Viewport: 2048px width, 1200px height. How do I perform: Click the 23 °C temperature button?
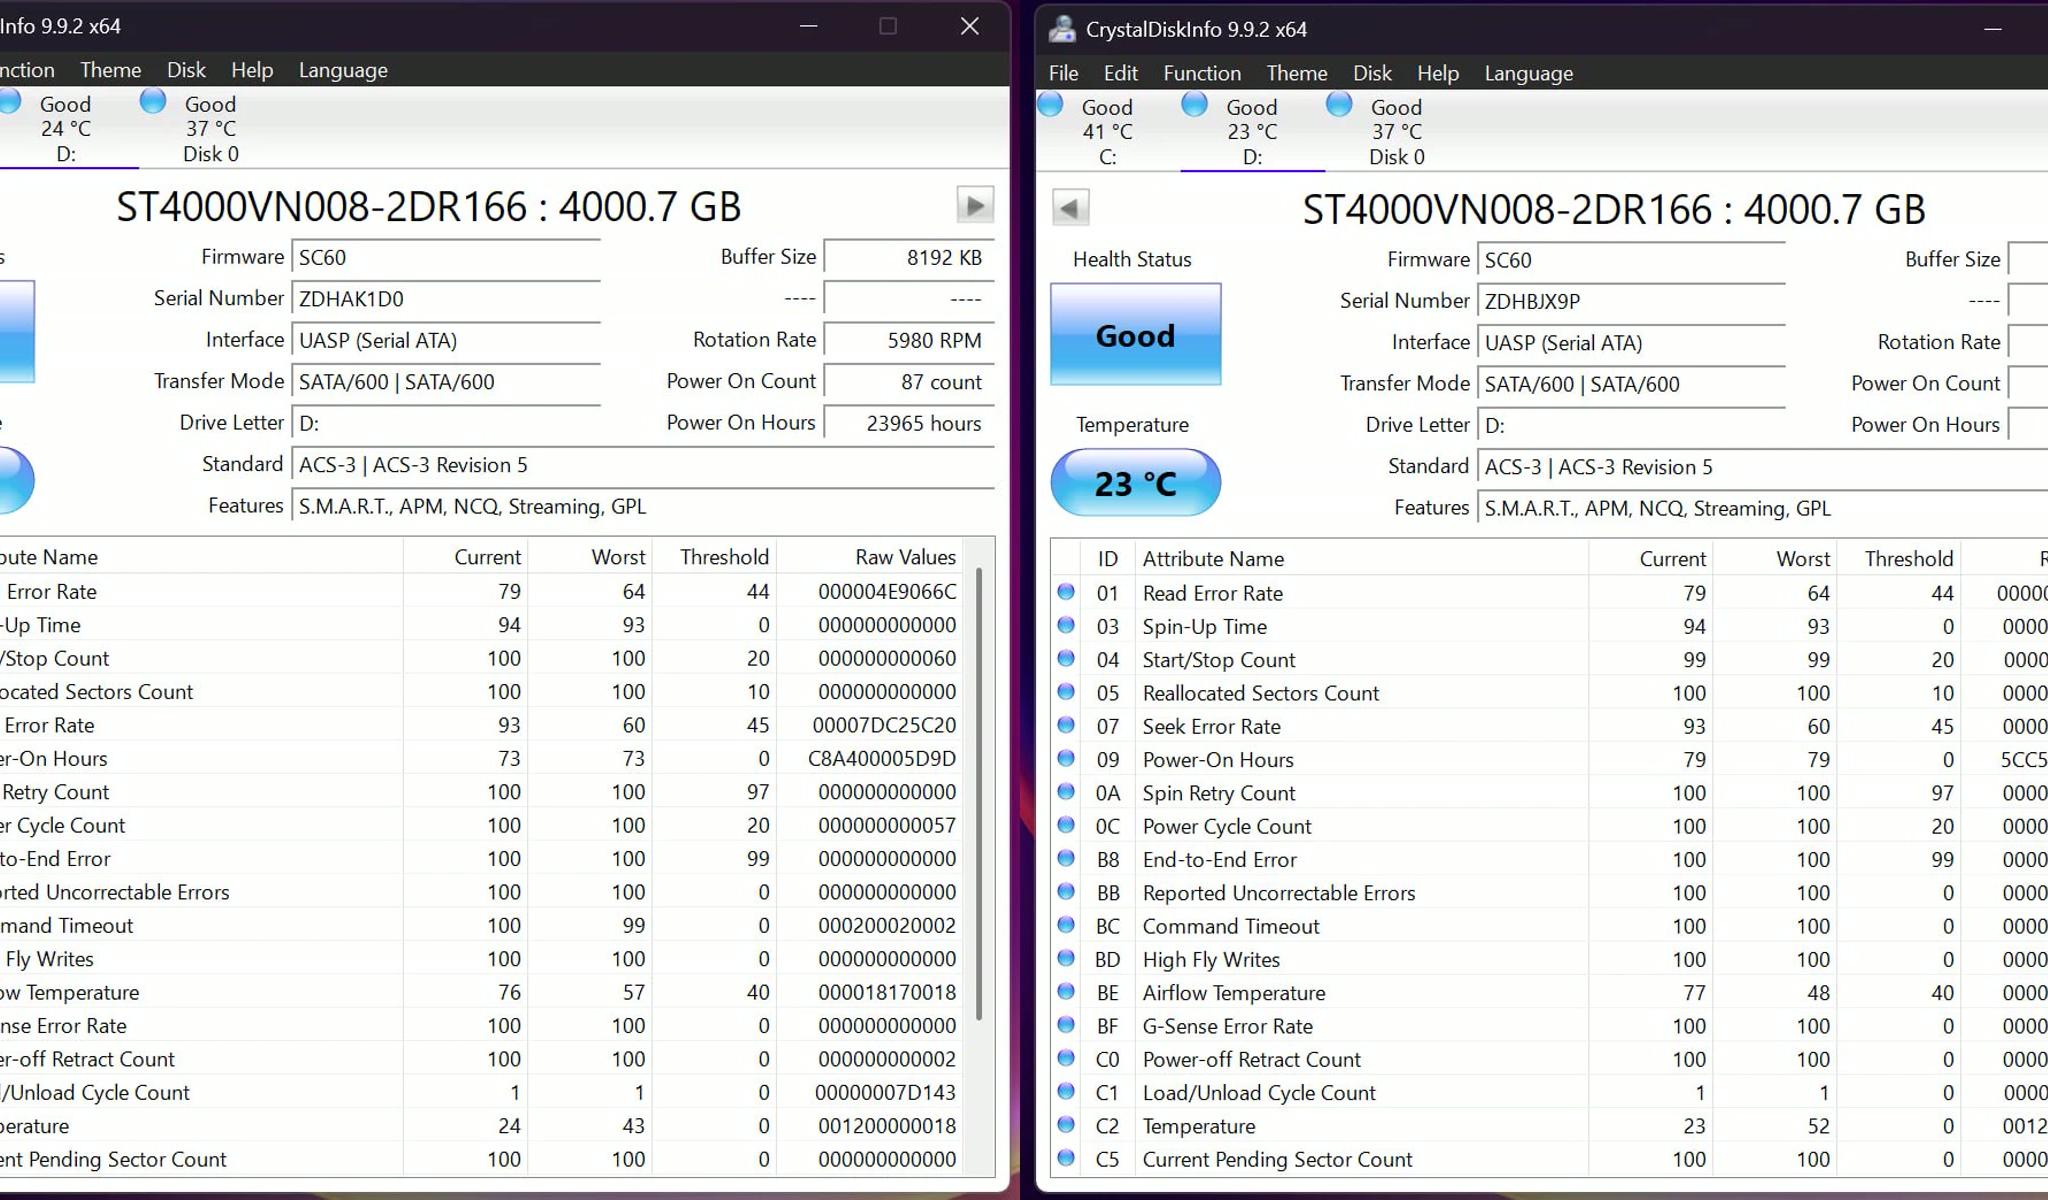1135,483
